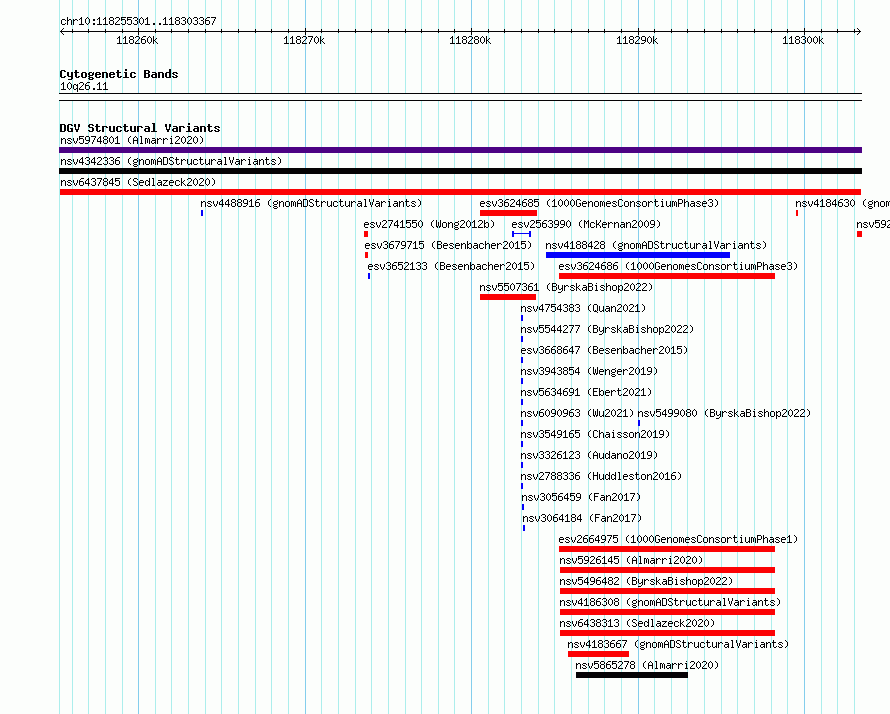Click the full-width red bar for nsv6437845
The width and height of the screenshot is (890, 714).
coord(460,192)
